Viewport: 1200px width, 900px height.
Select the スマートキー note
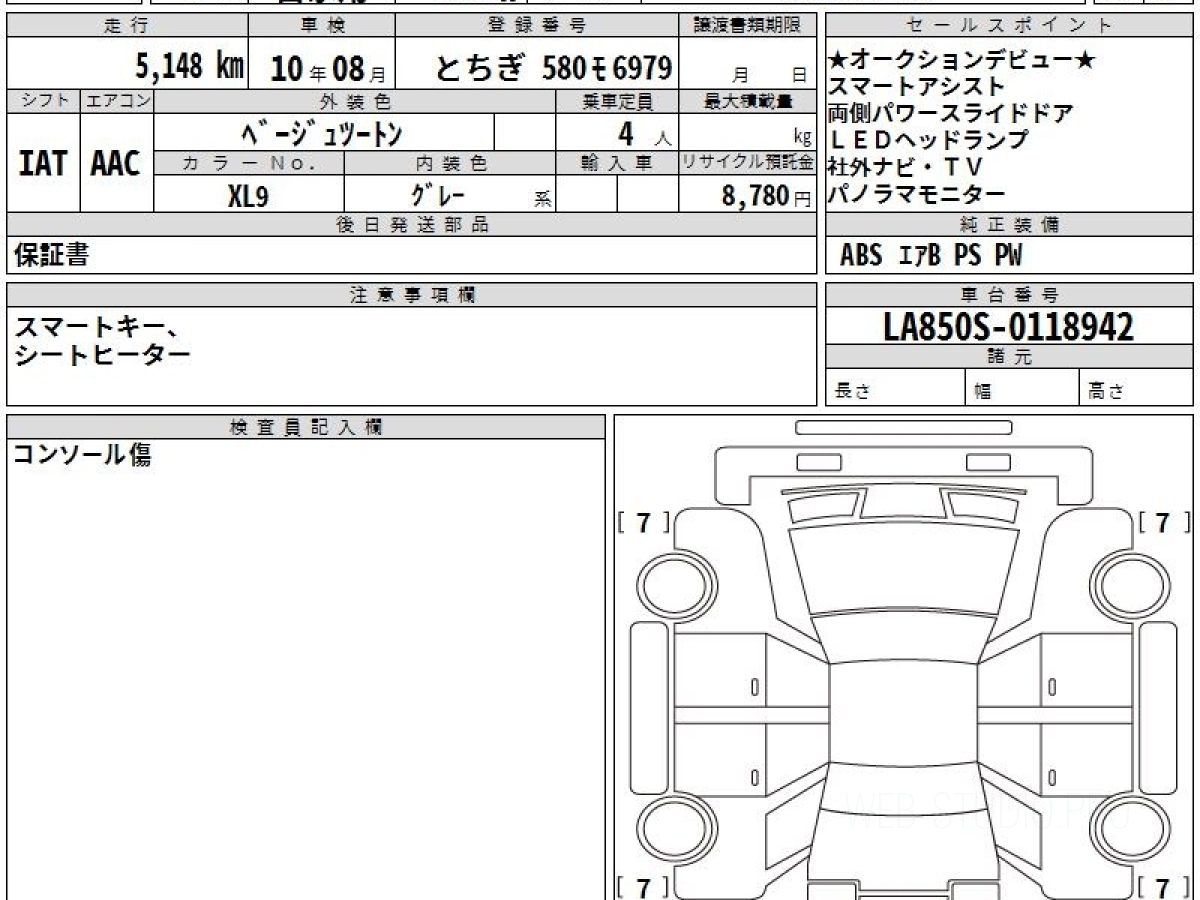click(96, 326)
